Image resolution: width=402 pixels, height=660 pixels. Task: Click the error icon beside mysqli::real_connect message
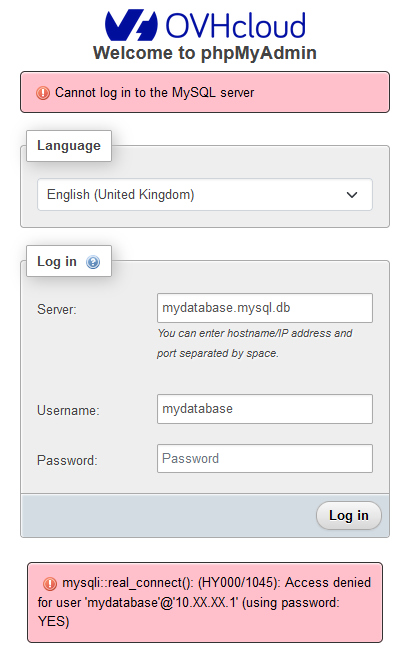[50, 583]
